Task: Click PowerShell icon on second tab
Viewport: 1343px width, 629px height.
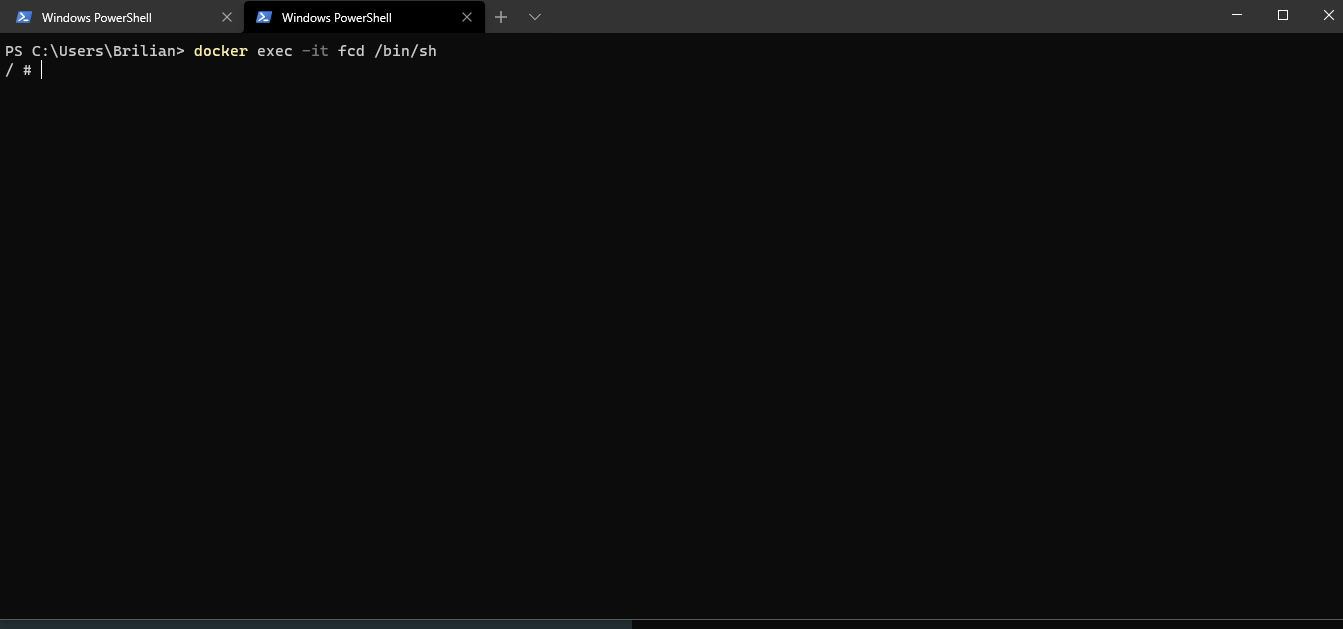Action: tap(264, 17)
